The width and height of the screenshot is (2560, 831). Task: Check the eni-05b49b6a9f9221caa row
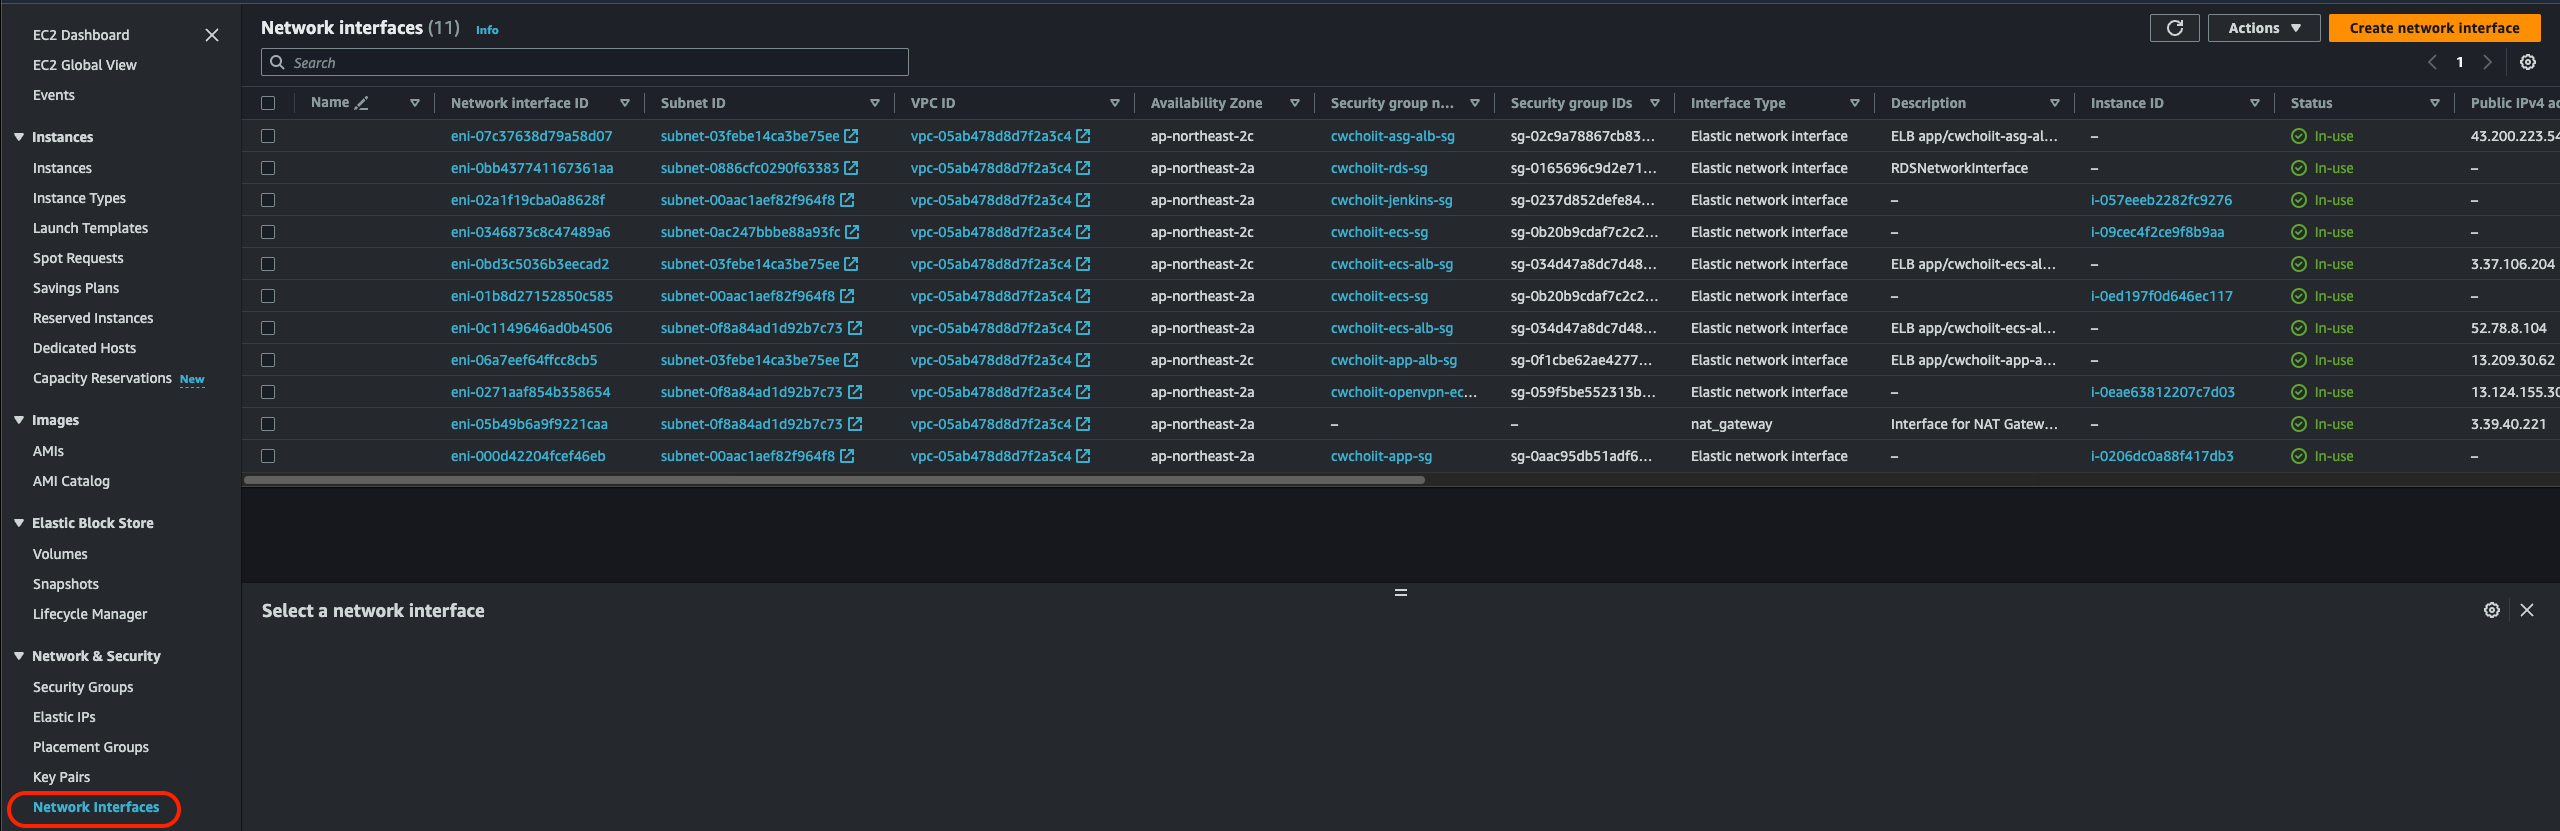[268, 424]
